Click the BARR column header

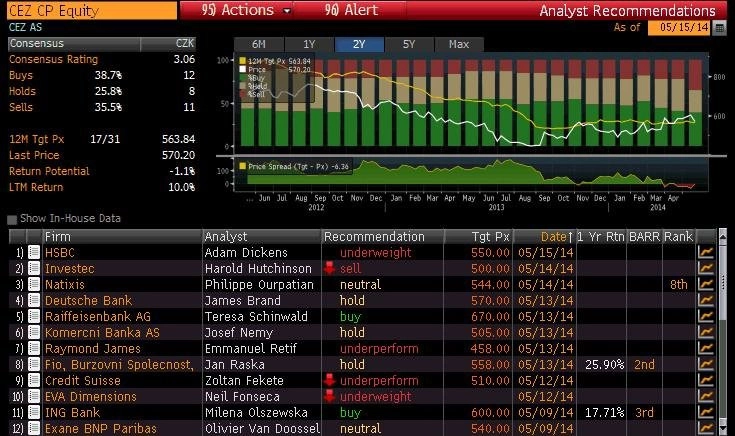[645, 237]
